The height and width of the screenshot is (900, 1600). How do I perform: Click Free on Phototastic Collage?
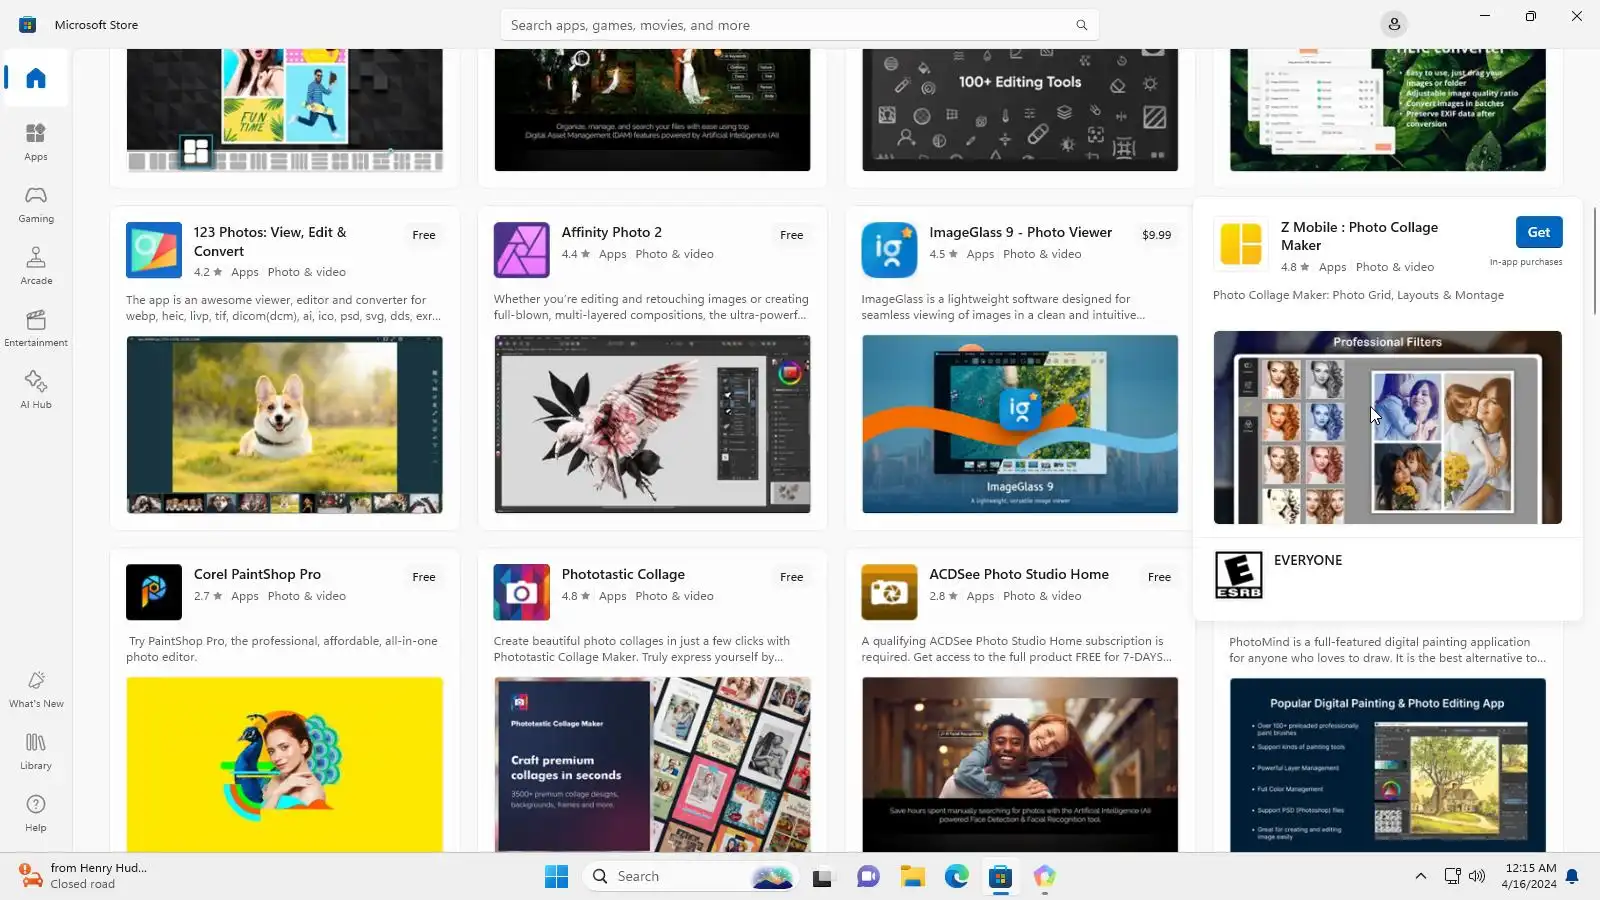tap(792, 577)
